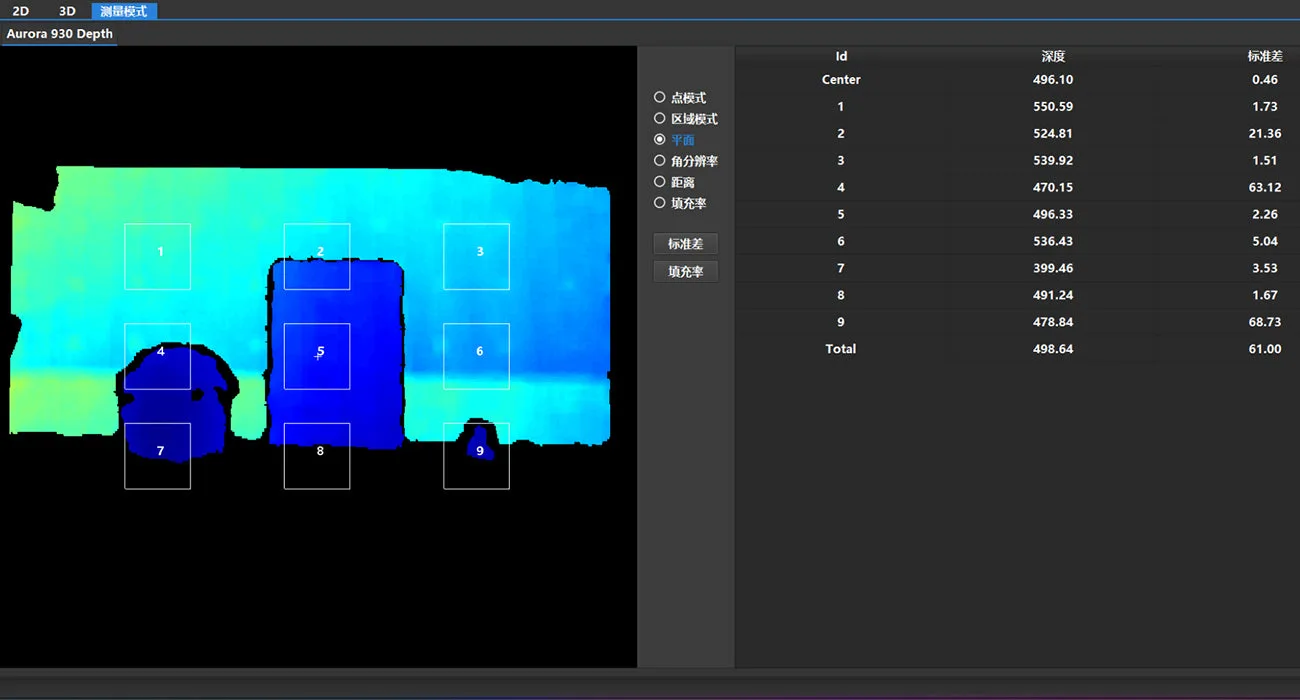Click the 标准差 button
Image resolution: width=1300 pixels, height=700 pixels.
click(x=686, y=244)
